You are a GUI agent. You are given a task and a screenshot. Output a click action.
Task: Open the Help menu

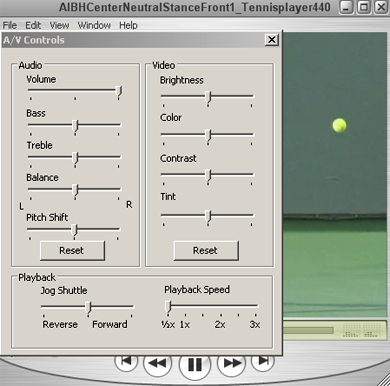click(x=128, y=25)
